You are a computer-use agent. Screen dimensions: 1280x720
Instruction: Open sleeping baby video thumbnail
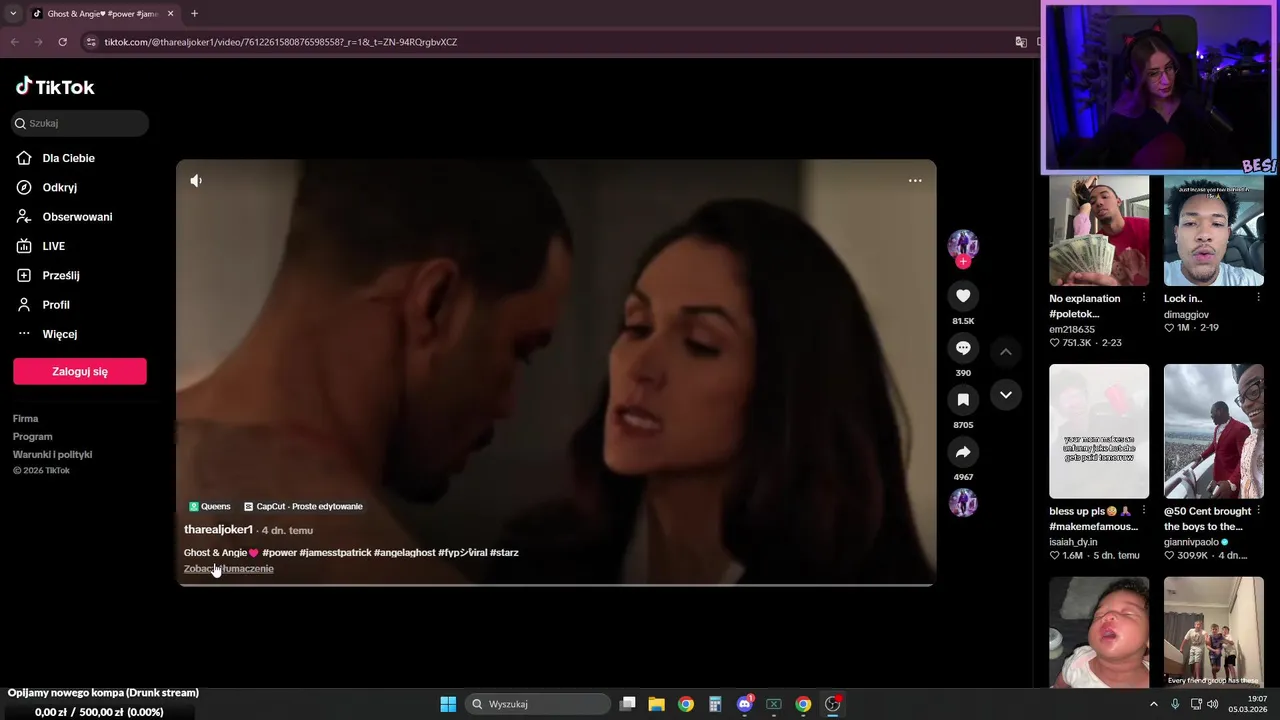(x=1099, y=632)
